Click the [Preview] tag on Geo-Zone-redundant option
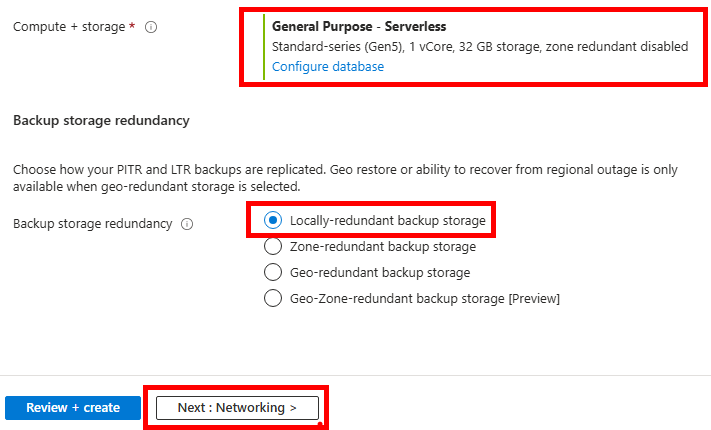Screen dimensions: 711x430 534,298
